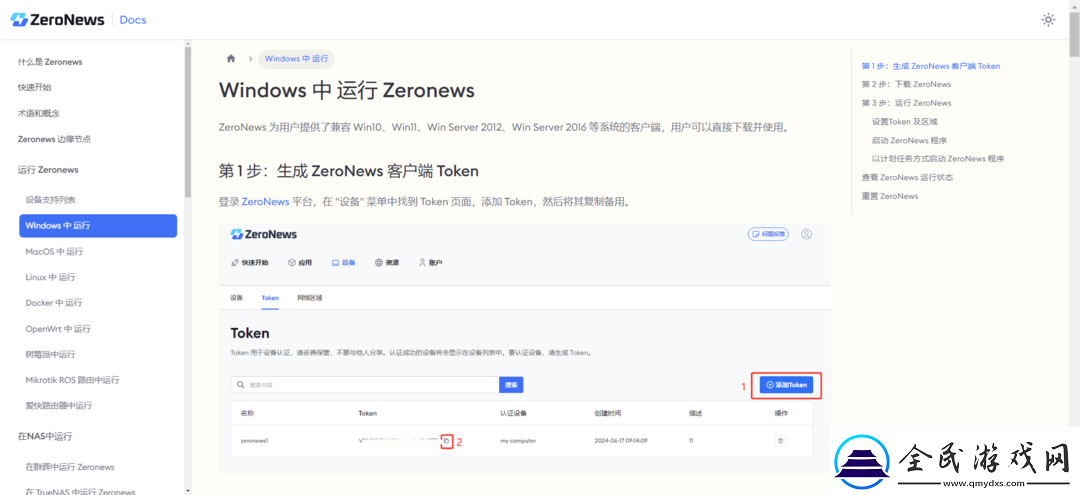The height and width of the screenshot is (495, 1080).
Task: Open '设备支持列表' sidebar page
Action: 50,200
